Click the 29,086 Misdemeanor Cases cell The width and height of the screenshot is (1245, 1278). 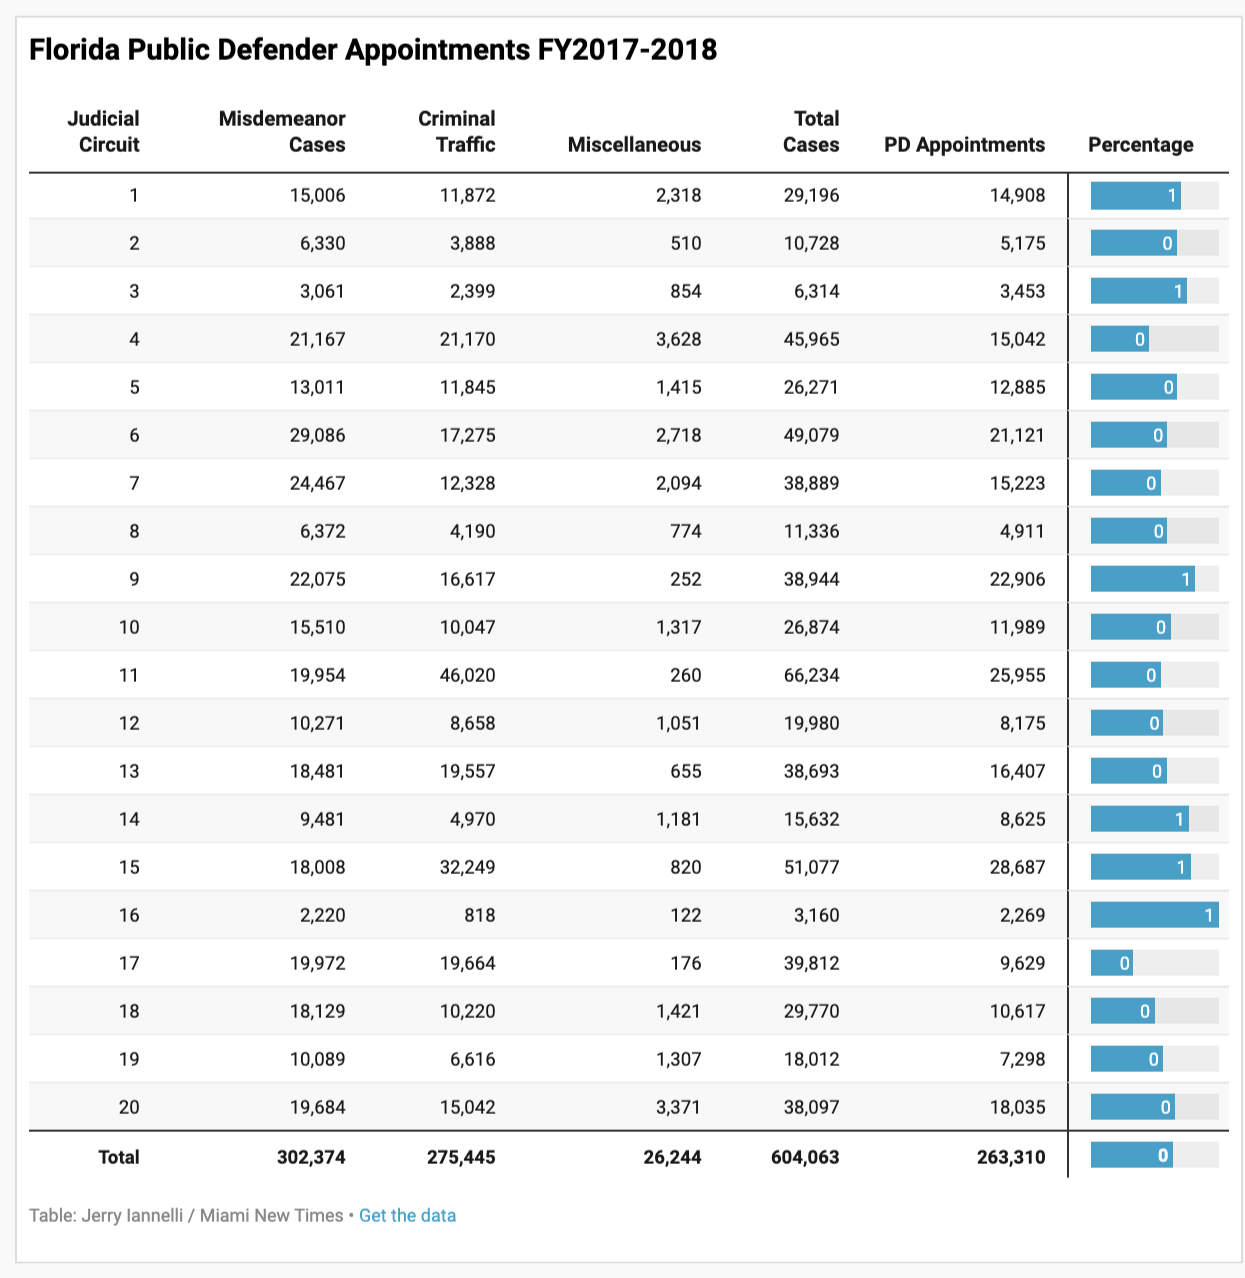(317, 435)
